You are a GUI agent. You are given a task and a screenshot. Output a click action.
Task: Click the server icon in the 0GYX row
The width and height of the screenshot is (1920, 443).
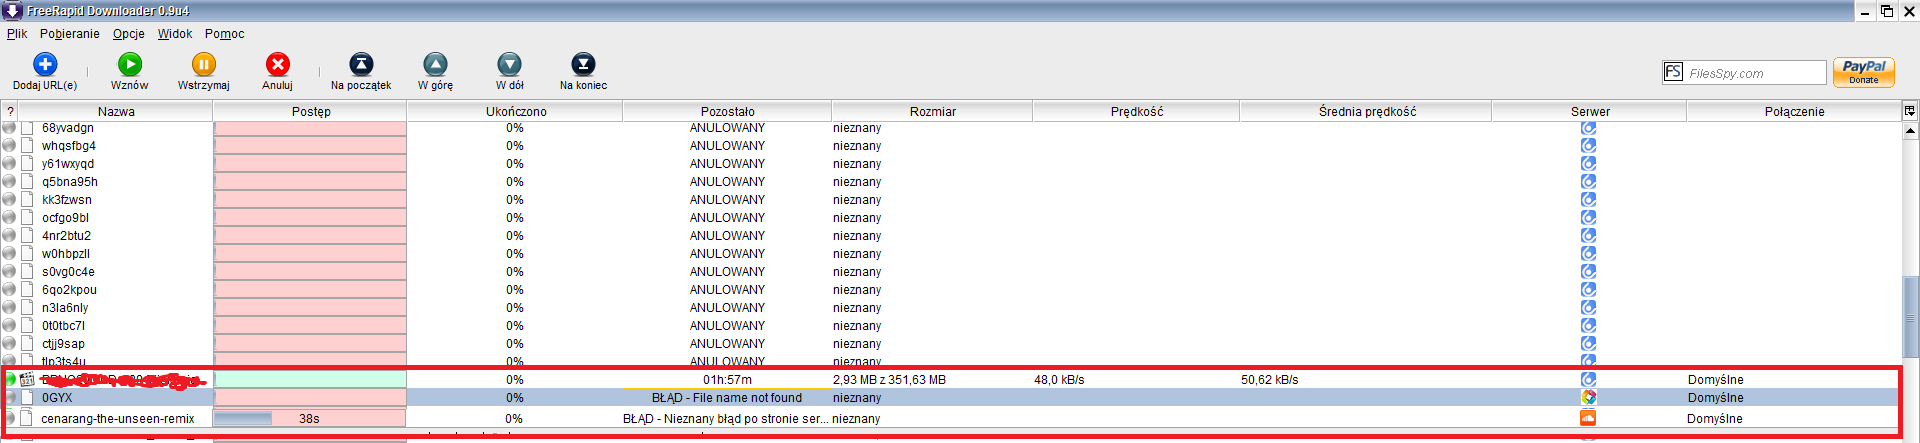1588,398
